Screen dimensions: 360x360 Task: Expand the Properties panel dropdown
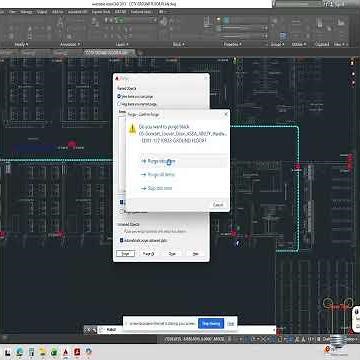click(x=233, y=44)
